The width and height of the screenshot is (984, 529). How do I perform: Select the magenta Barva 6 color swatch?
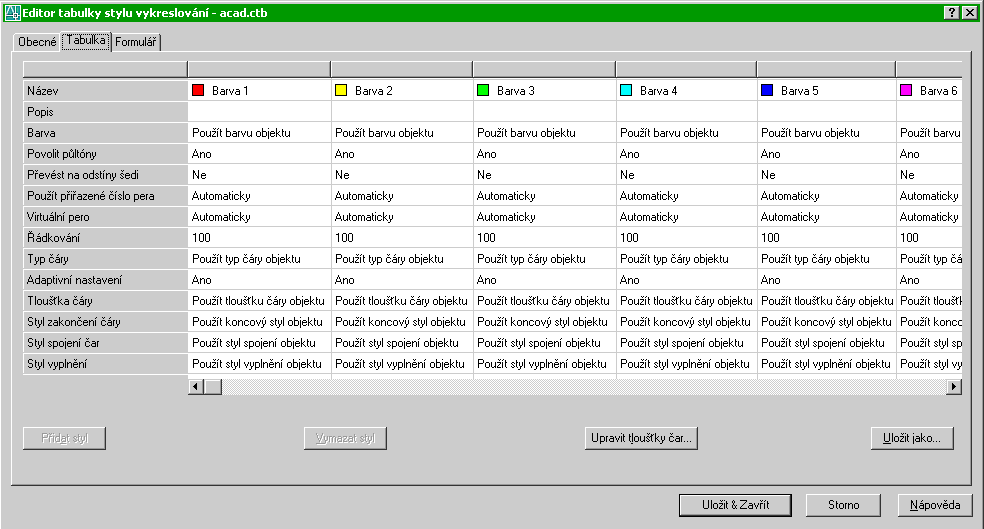pos(906,90)
